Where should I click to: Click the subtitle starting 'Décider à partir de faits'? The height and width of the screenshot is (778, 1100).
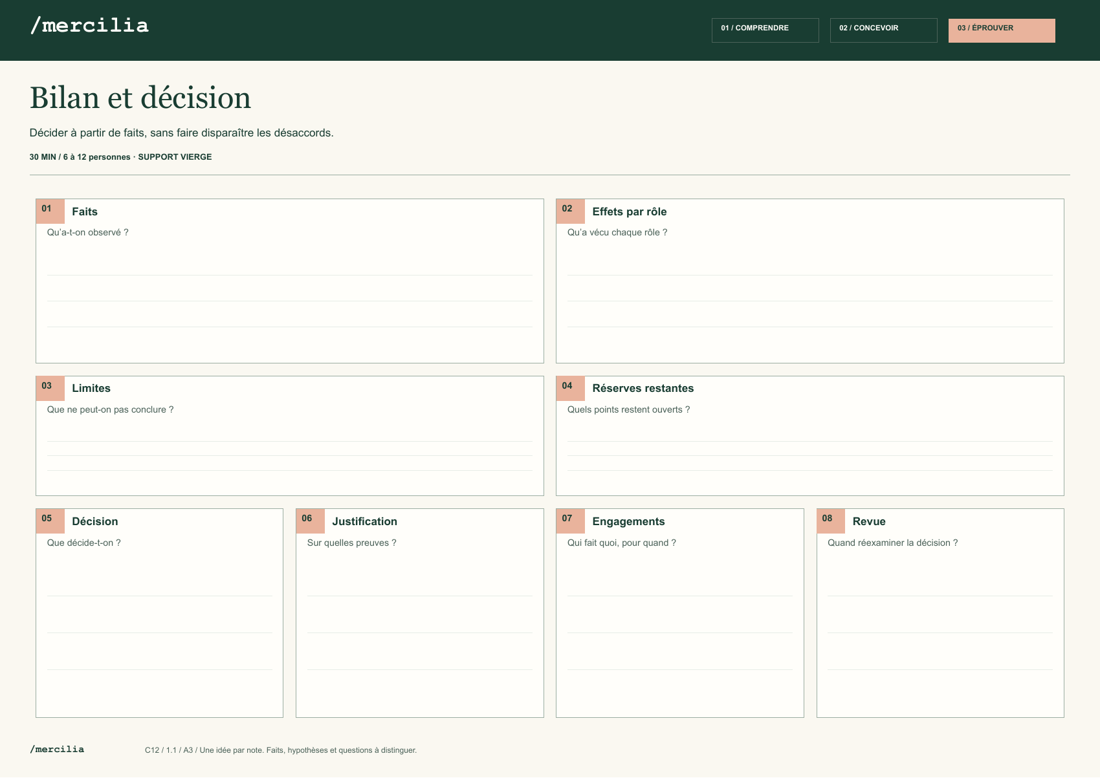(x=182, y=133)
